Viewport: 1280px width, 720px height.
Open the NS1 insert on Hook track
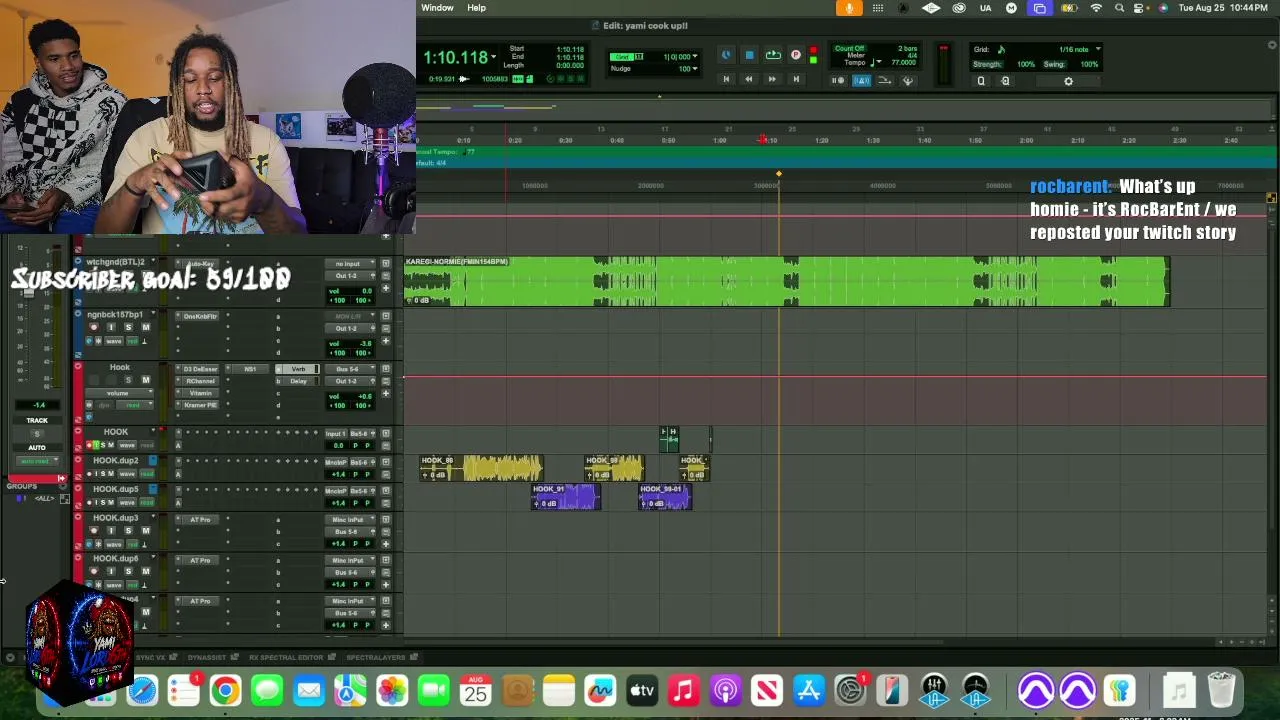pyautogui.click(x=250, y=369)
